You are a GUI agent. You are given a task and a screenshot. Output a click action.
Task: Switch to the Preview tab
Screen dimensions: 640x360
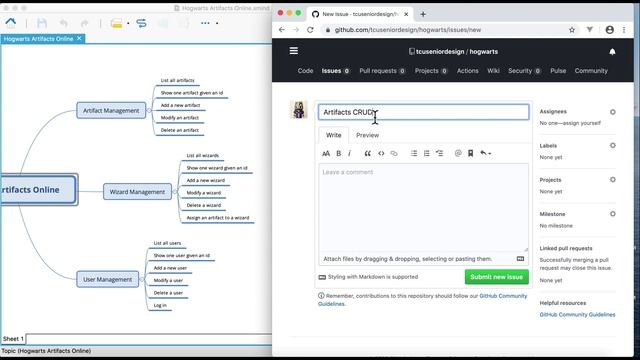click(x=367, y=135)
